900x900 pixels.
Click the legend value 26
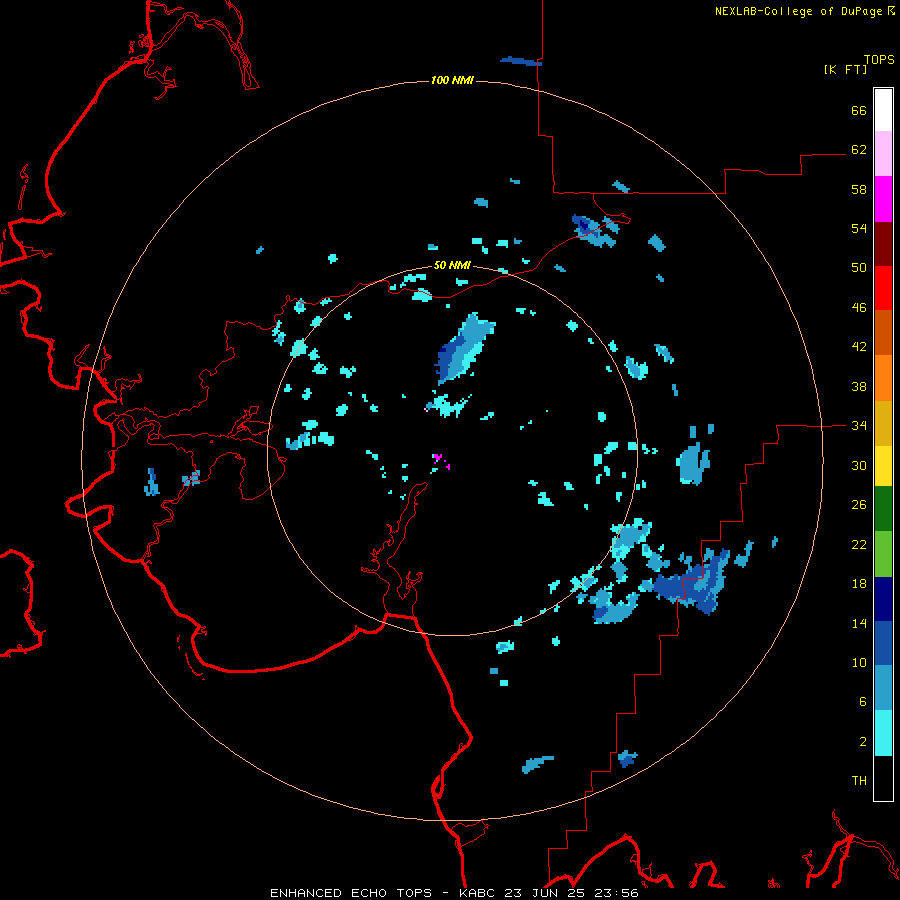point(859,505)
